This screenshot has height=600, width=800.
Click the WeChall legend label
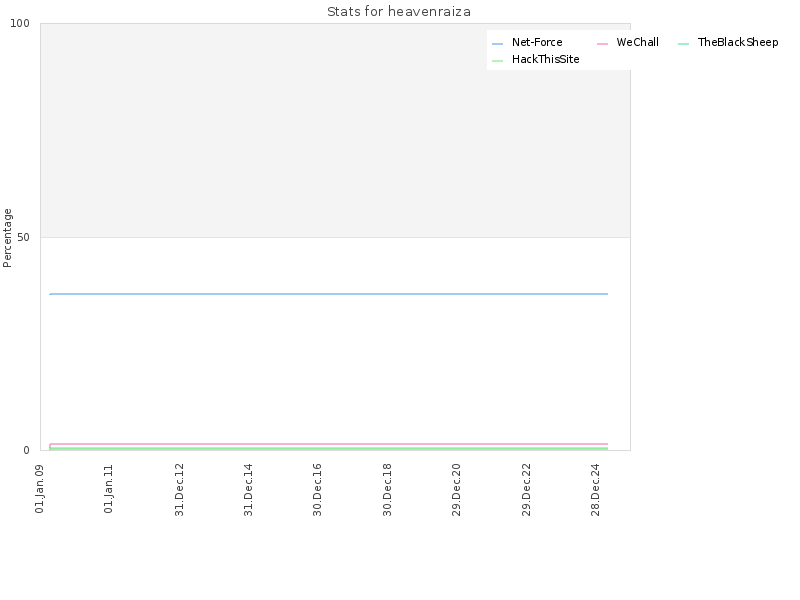(x=637, y=42)
